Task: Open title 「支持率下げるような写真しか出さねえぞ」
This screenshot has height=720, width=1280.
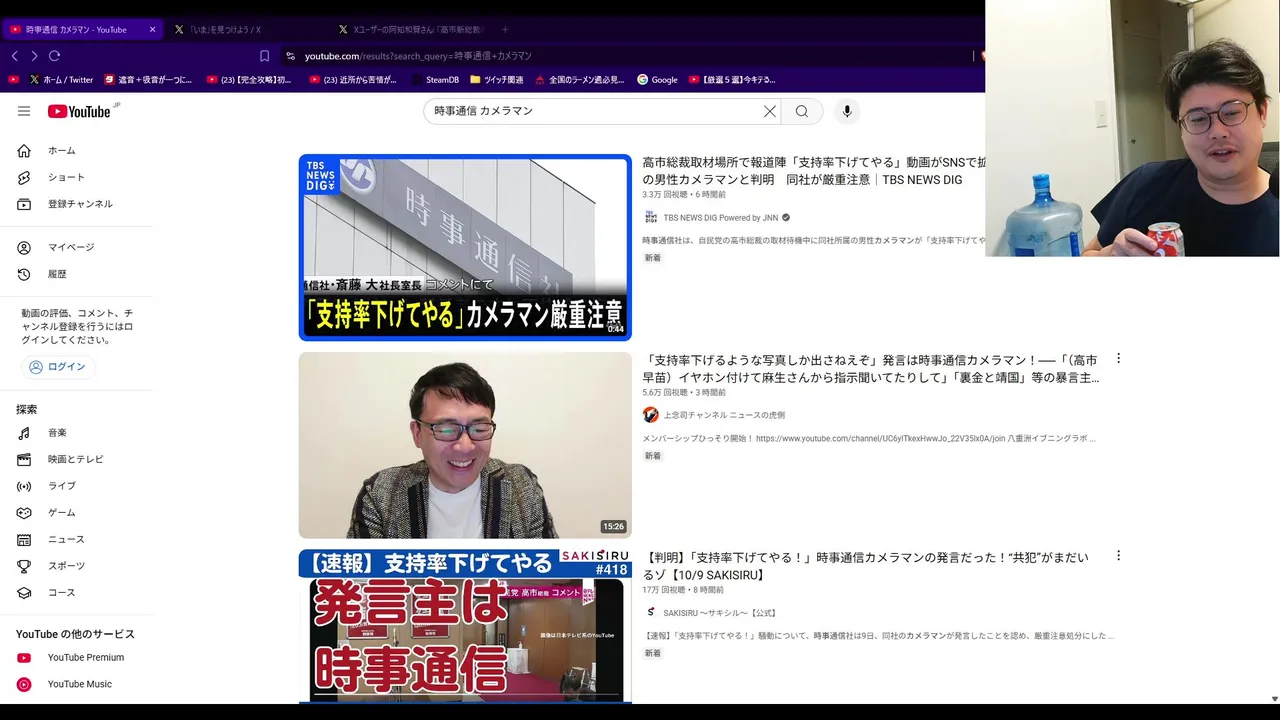Action: (871, 369)
